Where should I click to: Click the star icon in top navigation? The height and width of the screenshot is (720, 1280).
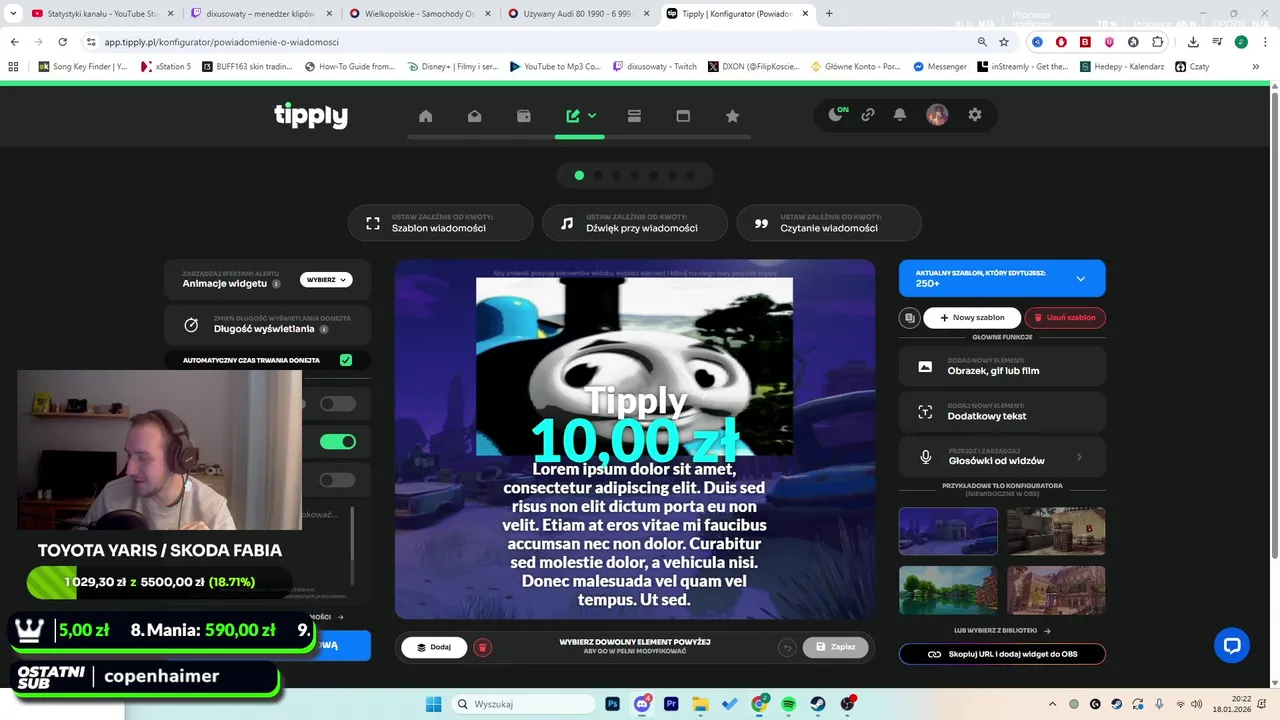[732, 116]
